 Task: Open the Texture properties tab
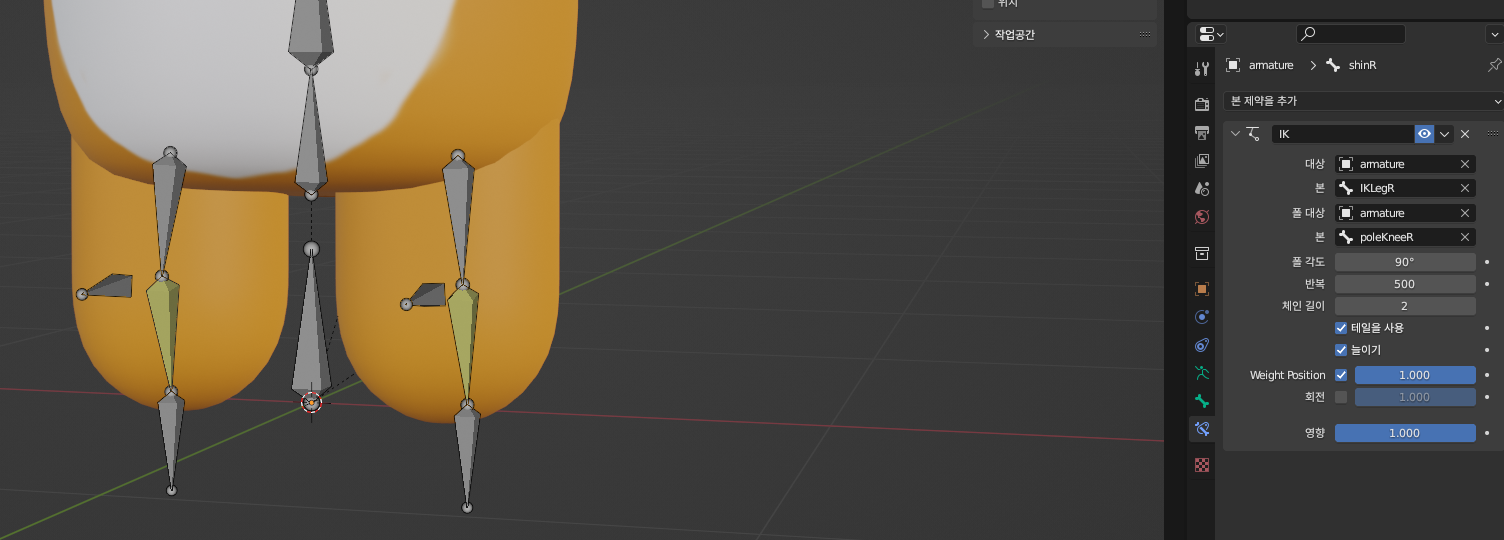(x=1202, y=465)
